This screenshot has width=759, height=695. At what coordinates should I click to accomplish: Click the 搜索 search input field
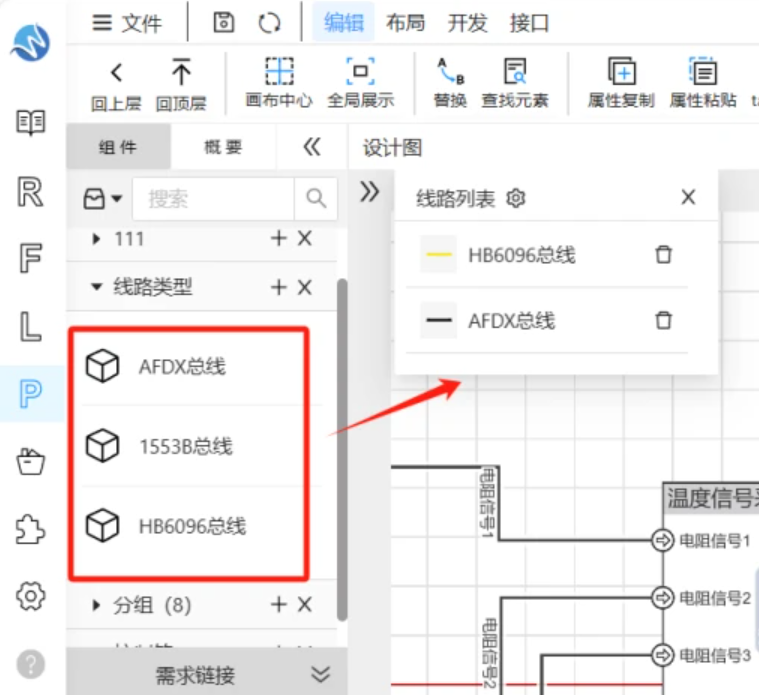213,198
